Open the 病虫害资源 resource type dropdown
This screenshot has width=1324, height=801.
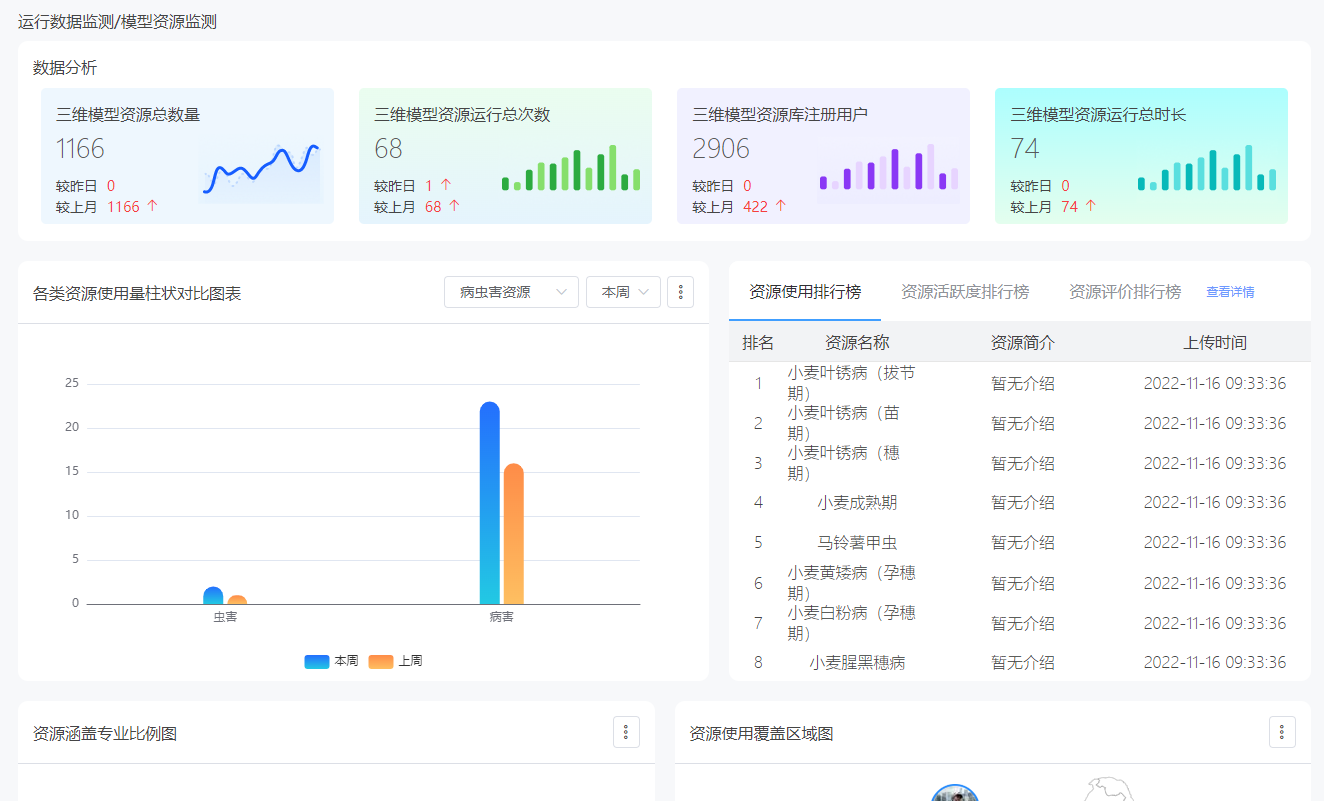pos(511,292)
